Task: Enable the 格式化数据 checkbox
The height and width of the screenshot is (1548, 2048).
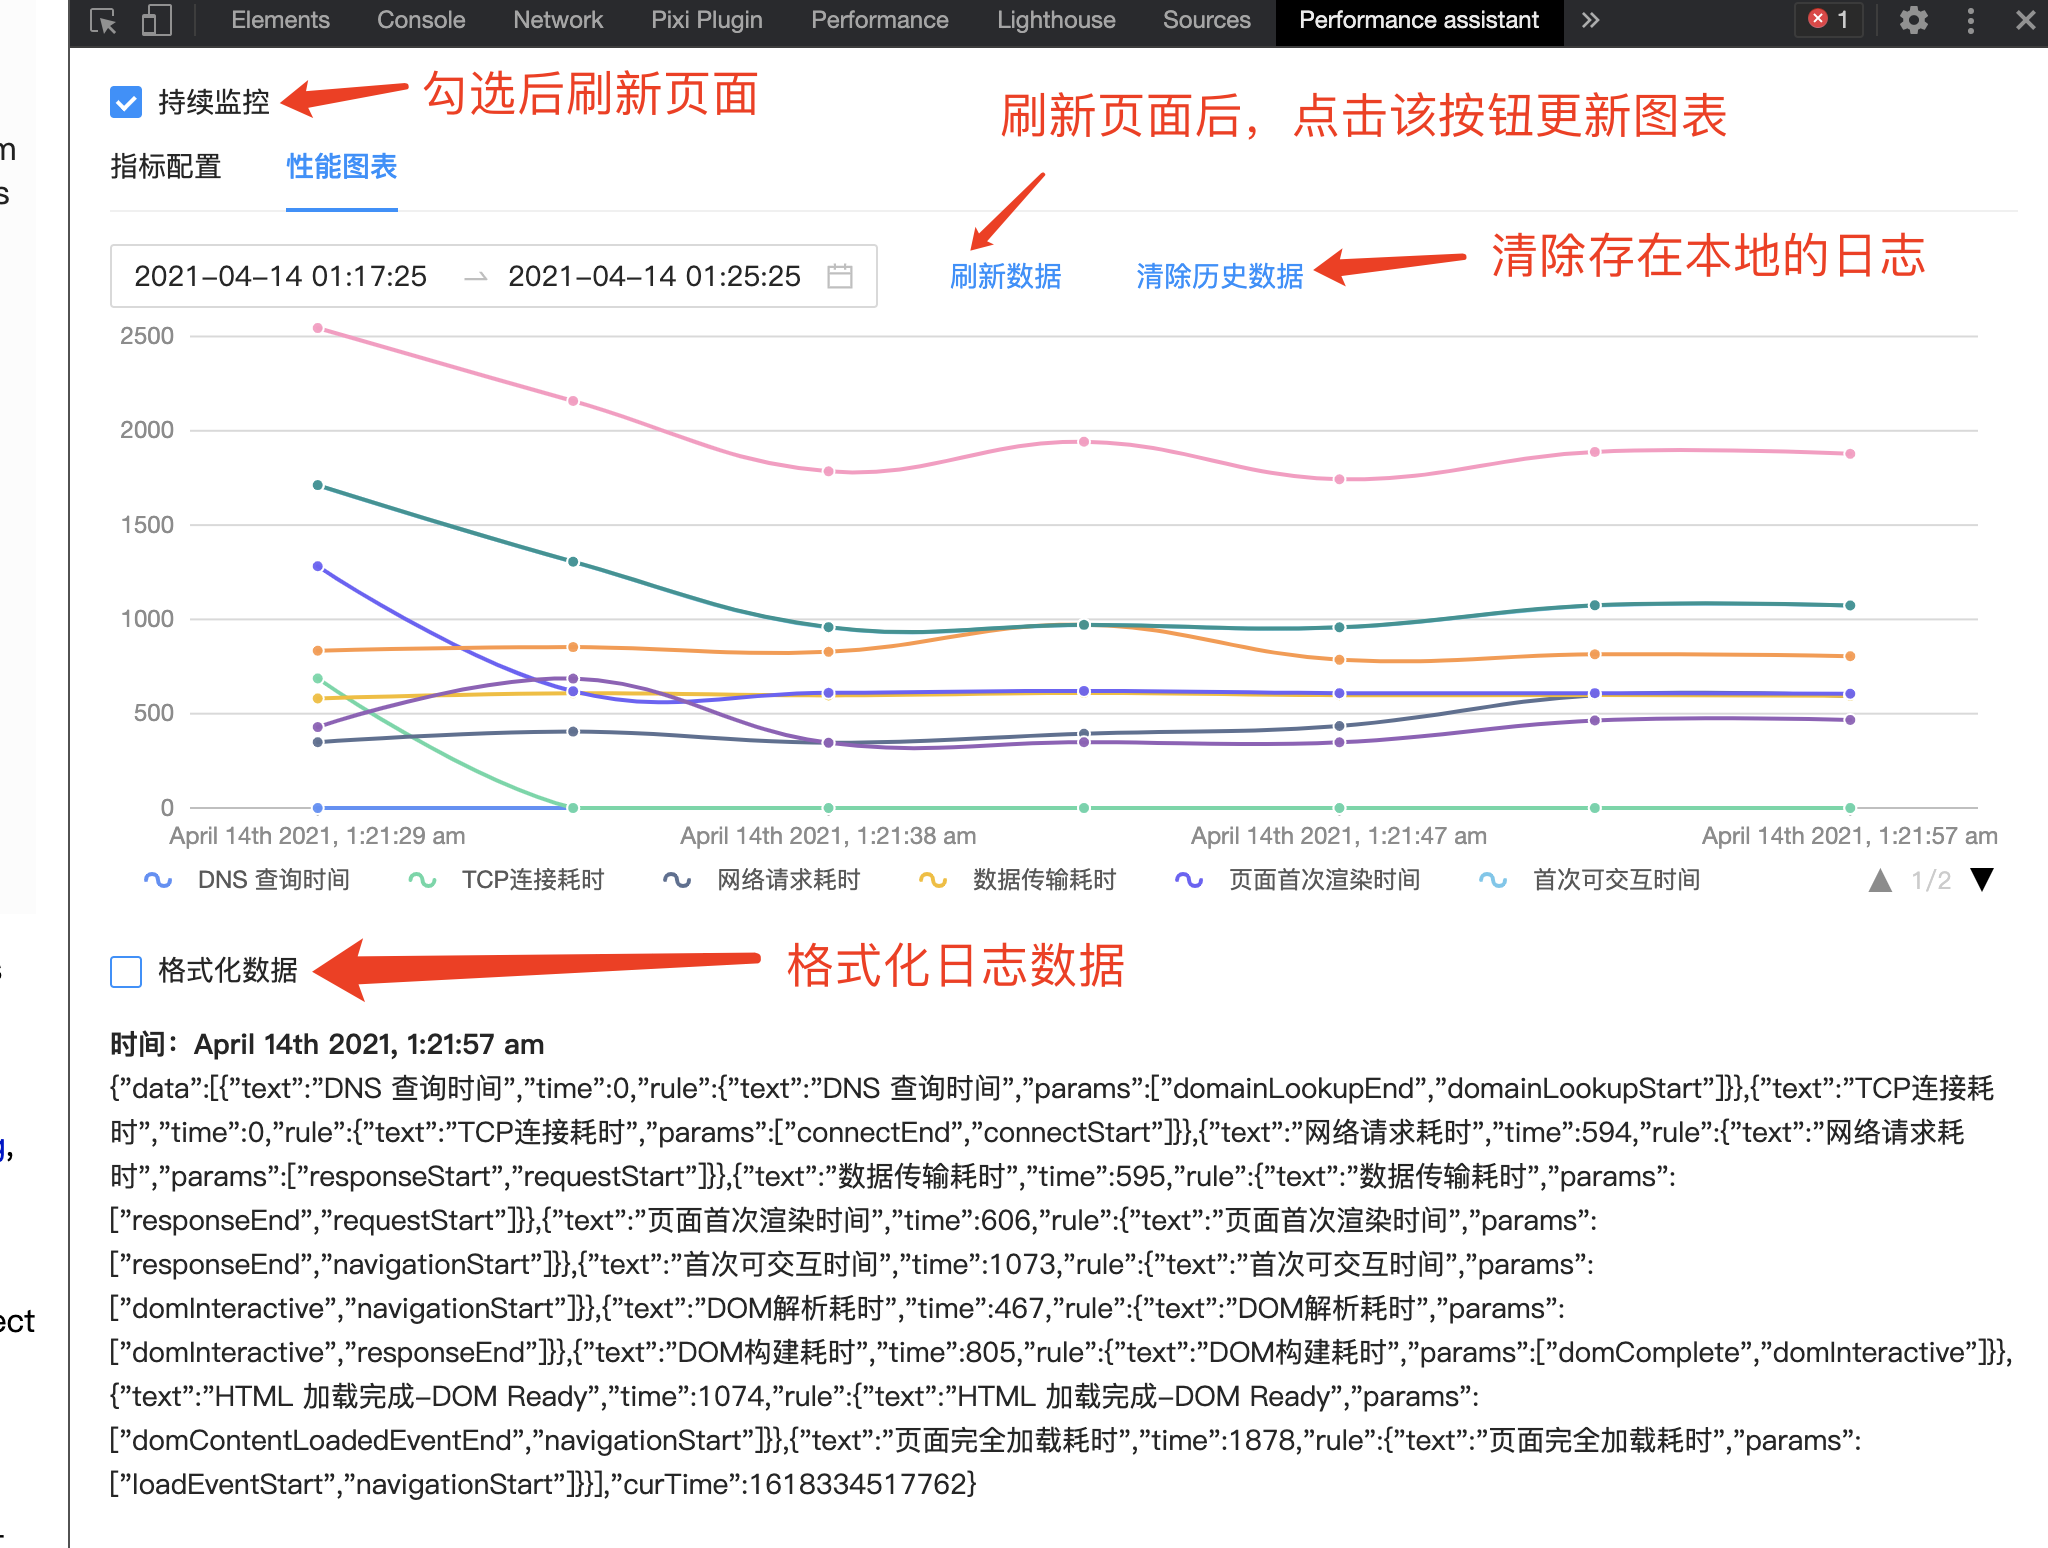Action: click(126, 971)
